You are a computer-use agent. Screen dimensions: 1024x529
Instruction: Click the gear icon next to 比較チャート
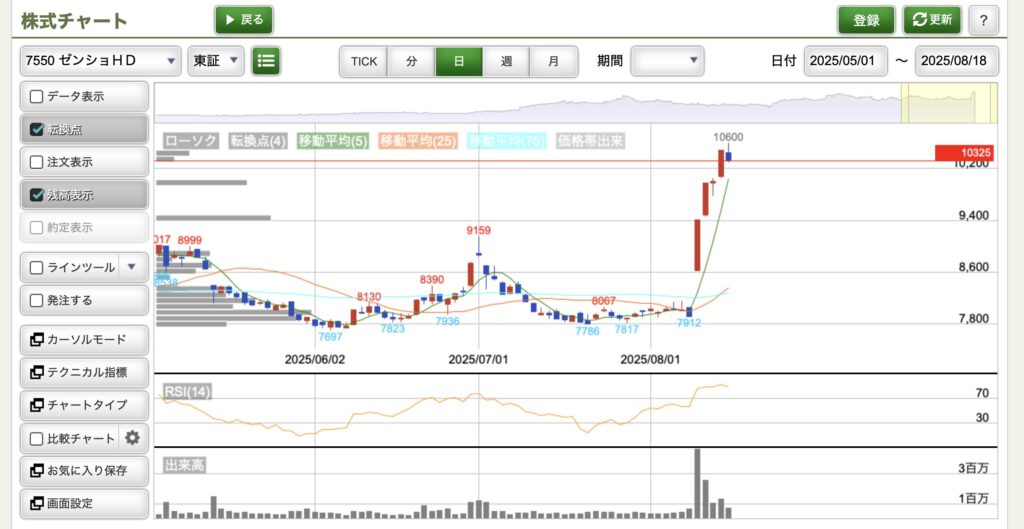point(132,438)
